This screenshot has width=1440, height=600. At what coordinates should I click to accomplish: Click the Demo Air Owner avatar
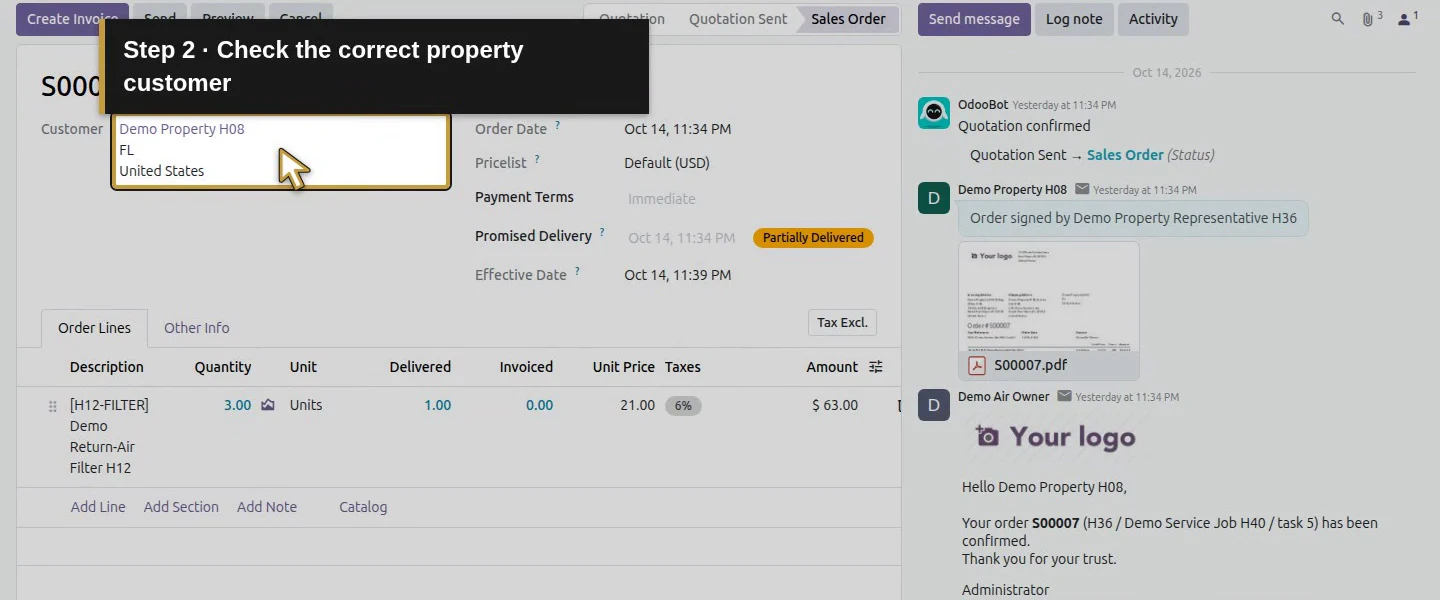pos(934,405)
